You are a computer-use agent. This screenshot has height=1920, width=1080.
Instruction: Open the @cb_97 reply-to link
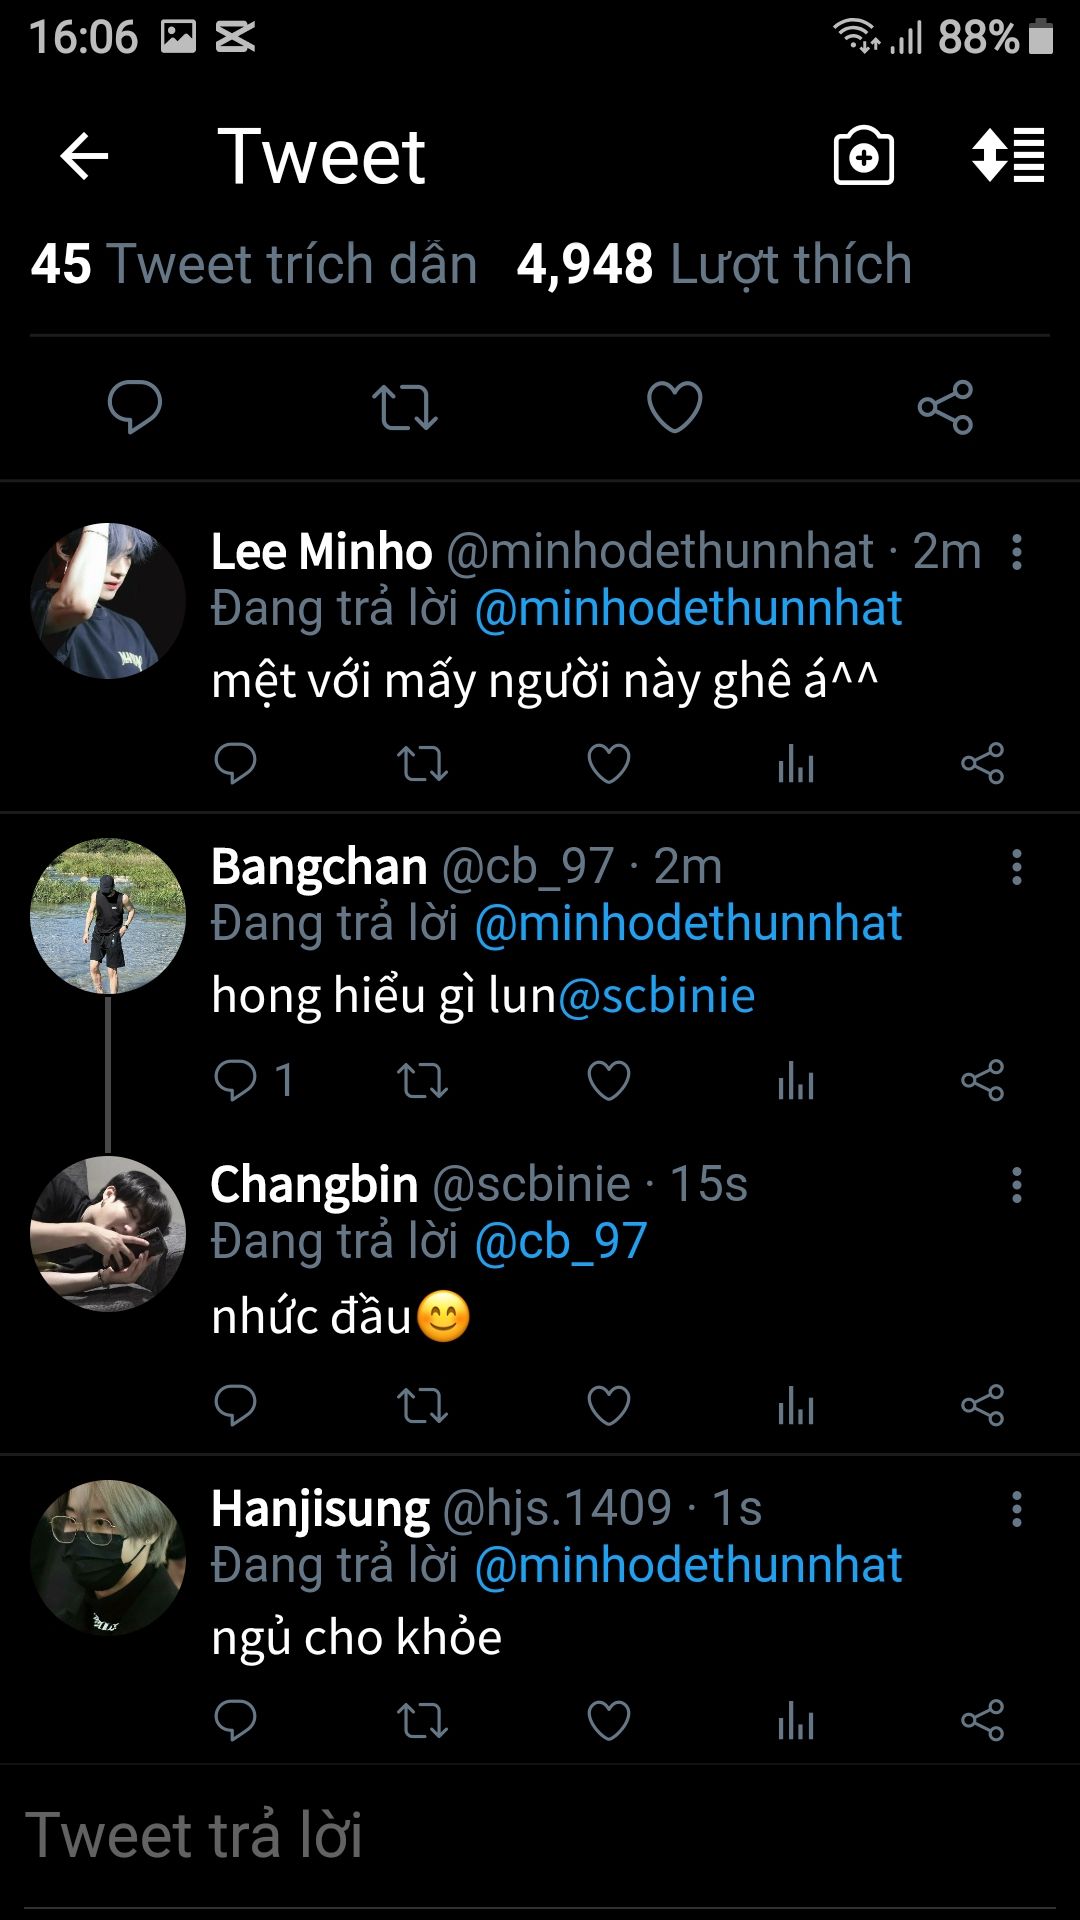point(560,1242)
